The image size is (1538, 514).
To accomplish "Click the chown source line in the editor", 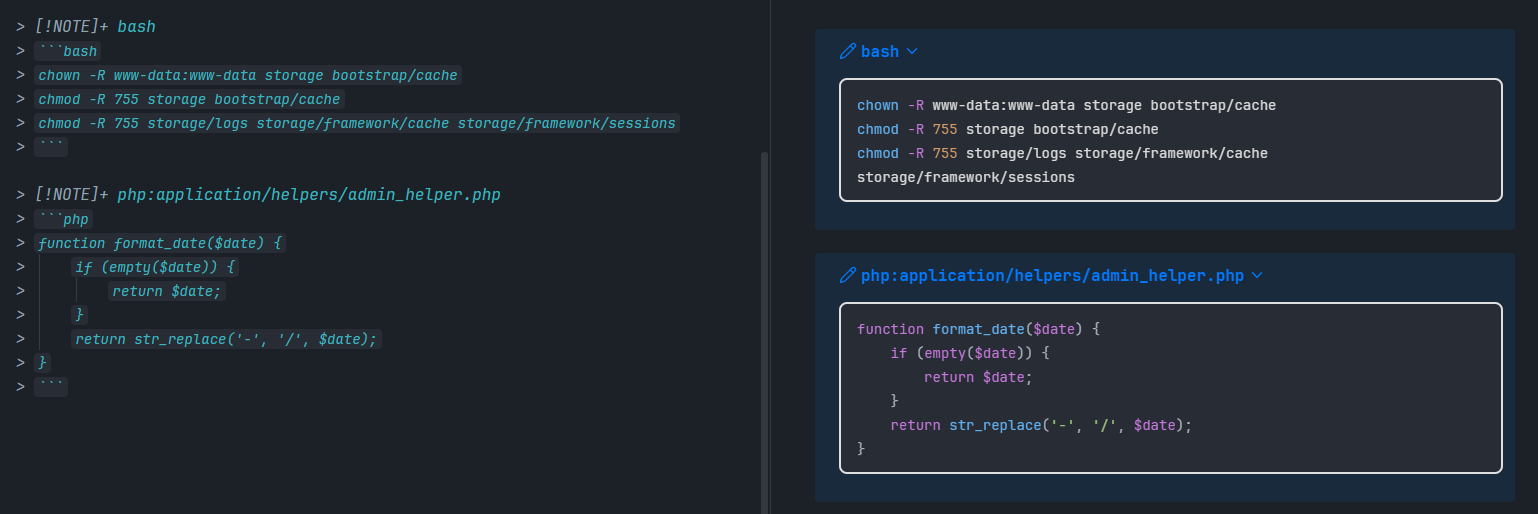I will (x=247, y=75).
